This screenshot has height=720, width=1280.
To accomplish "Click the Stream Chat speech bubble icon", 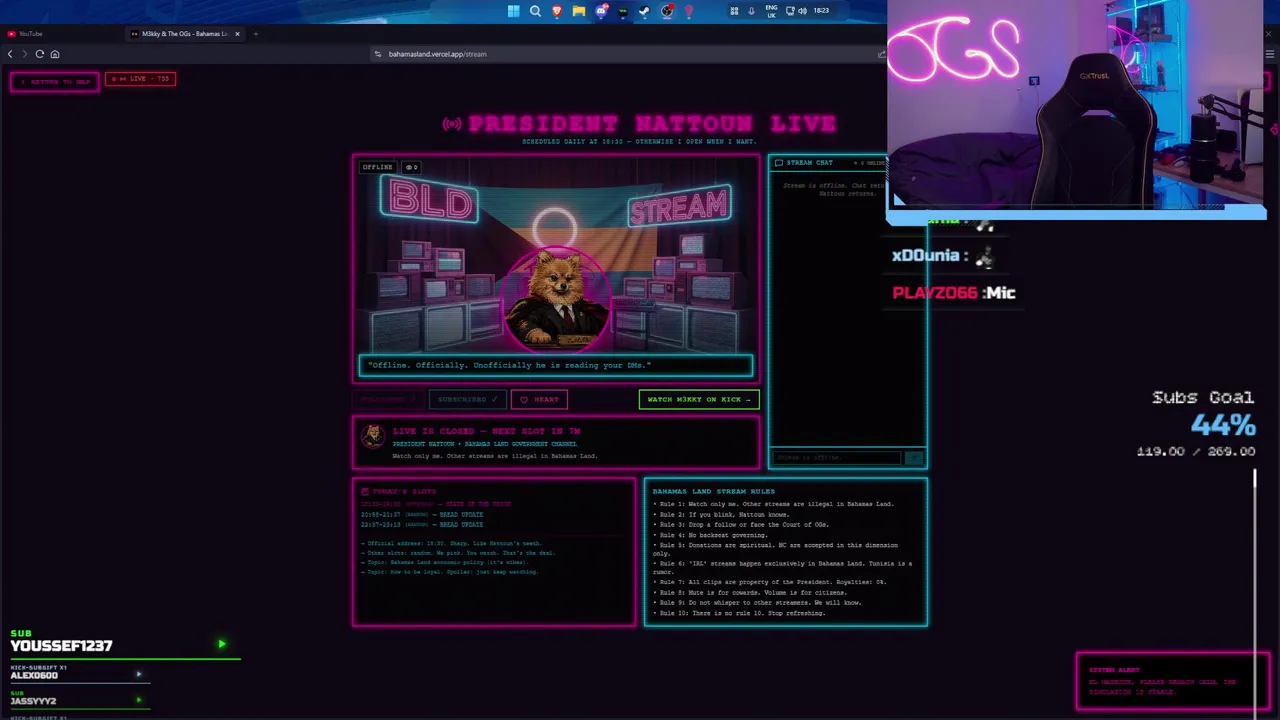I will pyautogui.click(x=779, y=162).
